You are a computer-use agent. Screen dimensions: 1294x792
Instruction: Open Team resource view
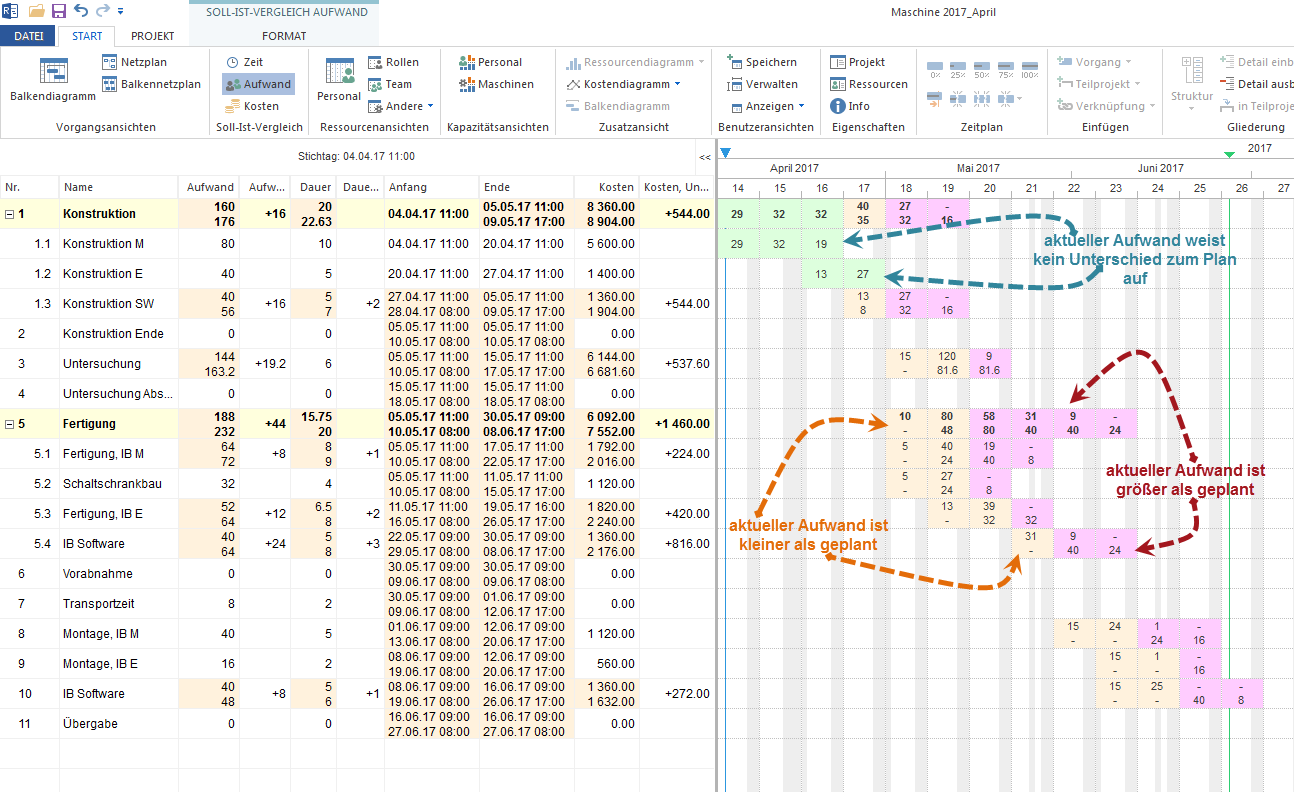click(389, 84)
